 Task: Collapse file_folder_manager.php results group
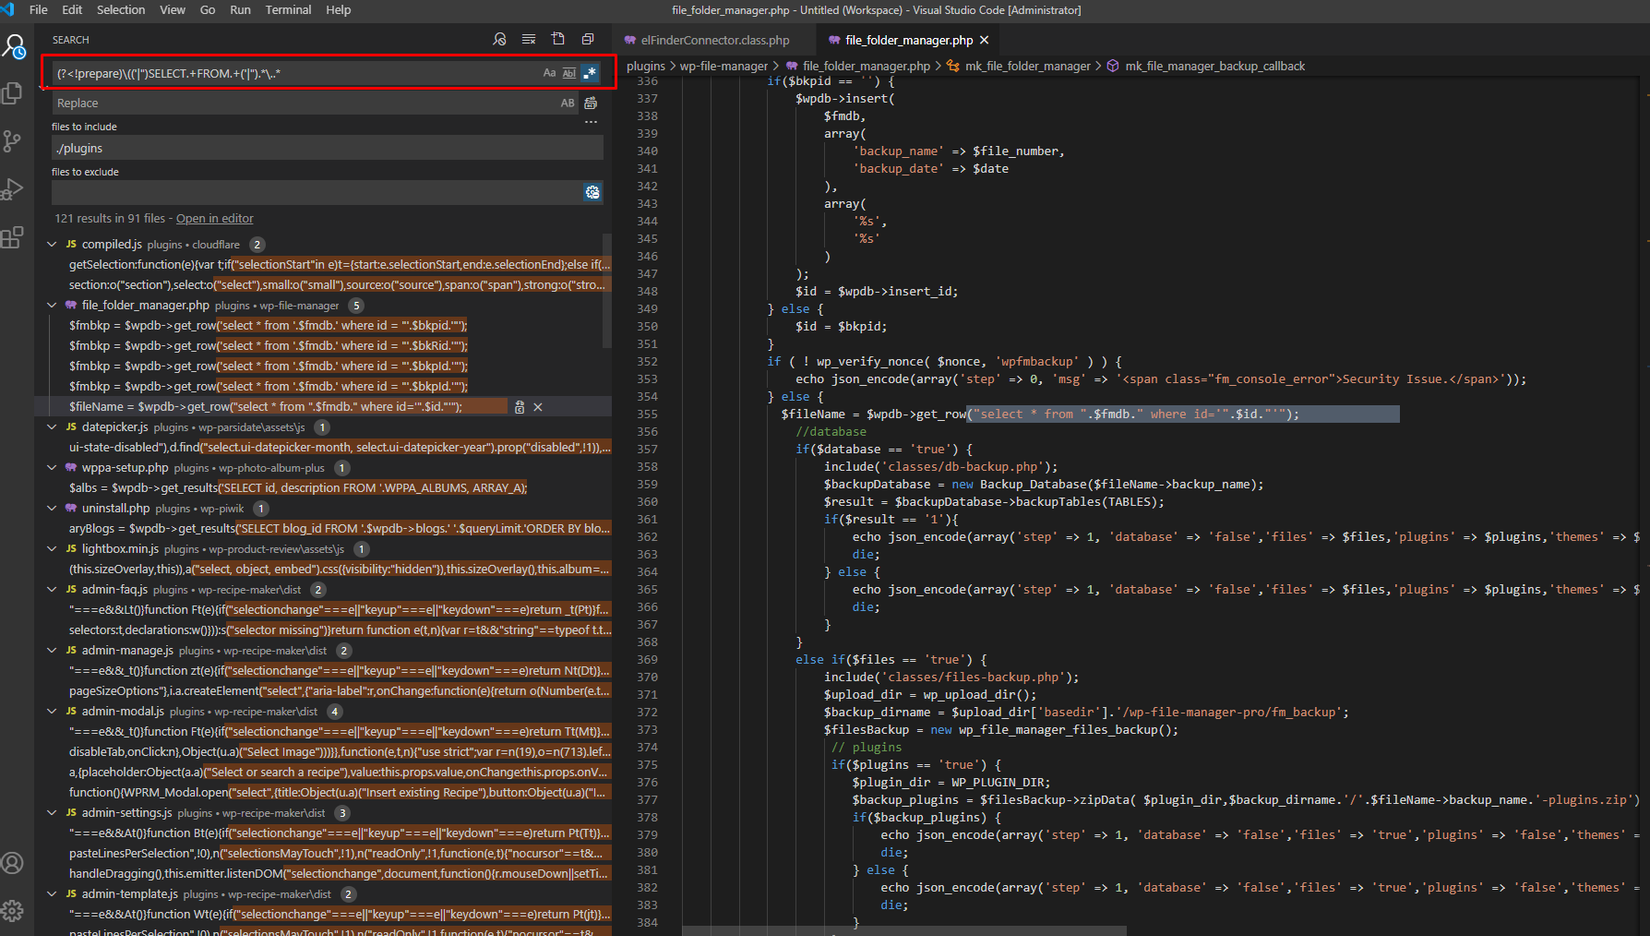pyautogui.click(x=52, y=305)
